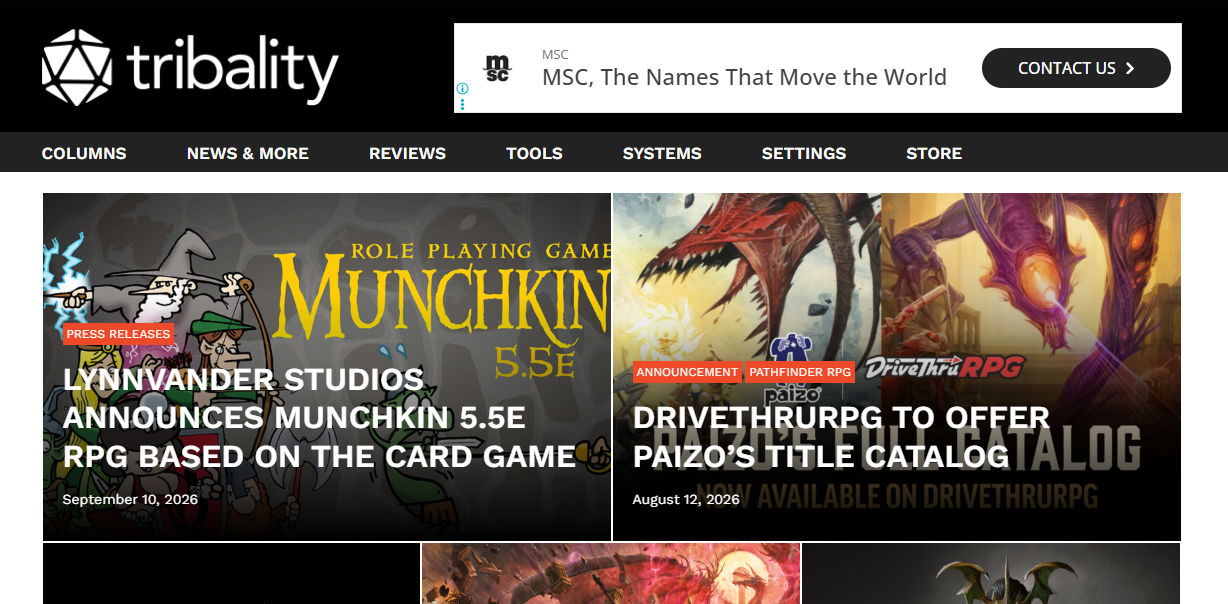Click the Contact Us ad button
Viewport: 1228px width, 604px height.
pyautogui.click(x=1076, y=68)
